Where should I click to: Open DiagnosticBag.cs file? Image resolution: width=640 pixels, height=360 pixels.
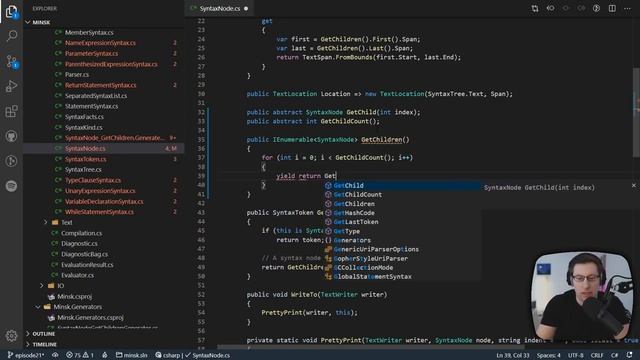[x=84, y=254]
